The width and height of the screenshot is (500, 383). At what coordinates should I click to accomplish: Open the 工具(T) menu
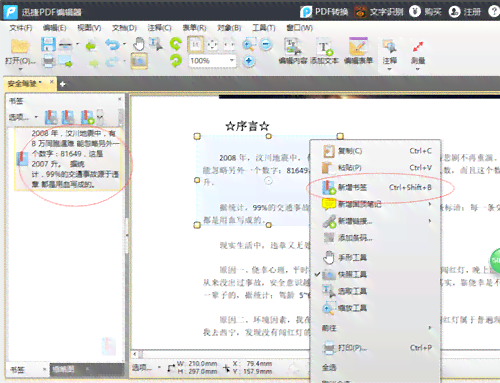click(x=264, y=28)
